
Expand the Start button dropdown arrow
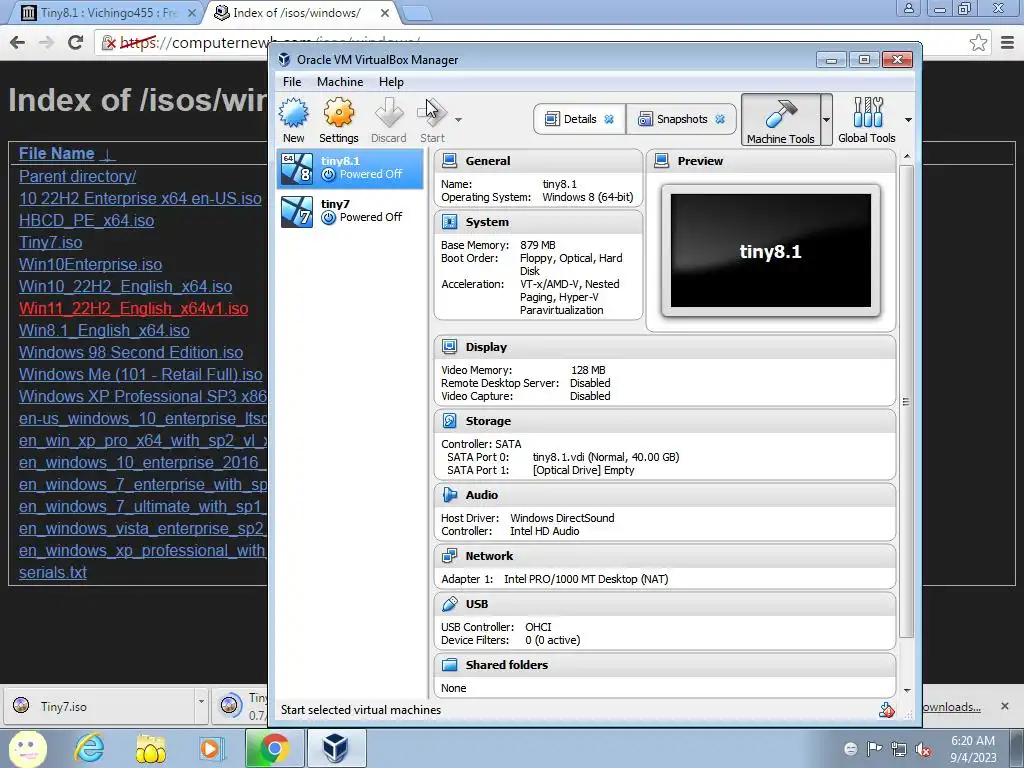(458, 120)
